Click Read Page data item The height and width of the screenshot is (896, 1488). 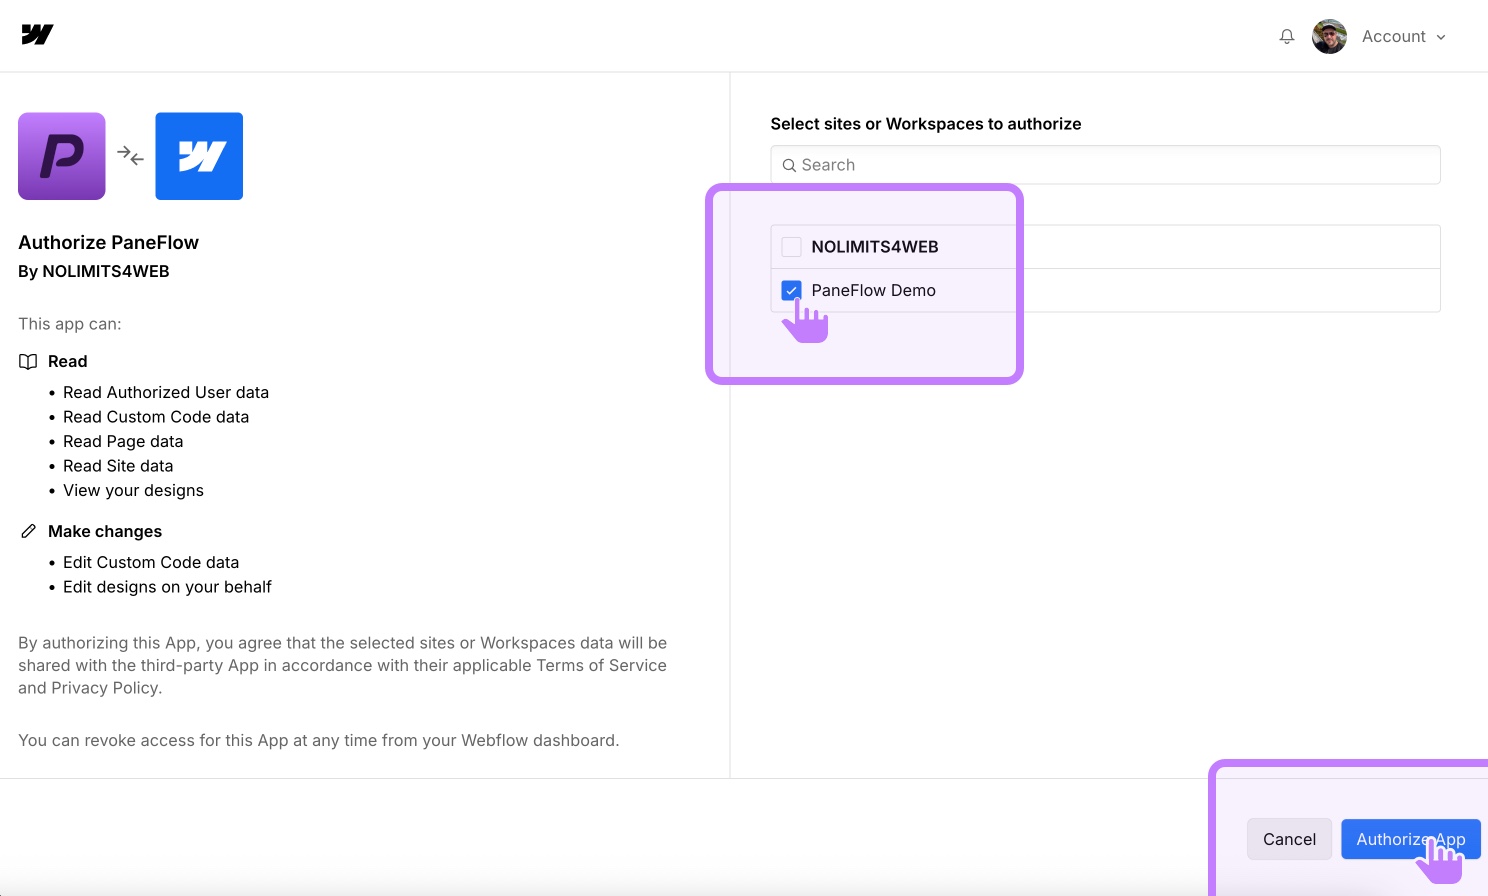(x=123, y=441)
